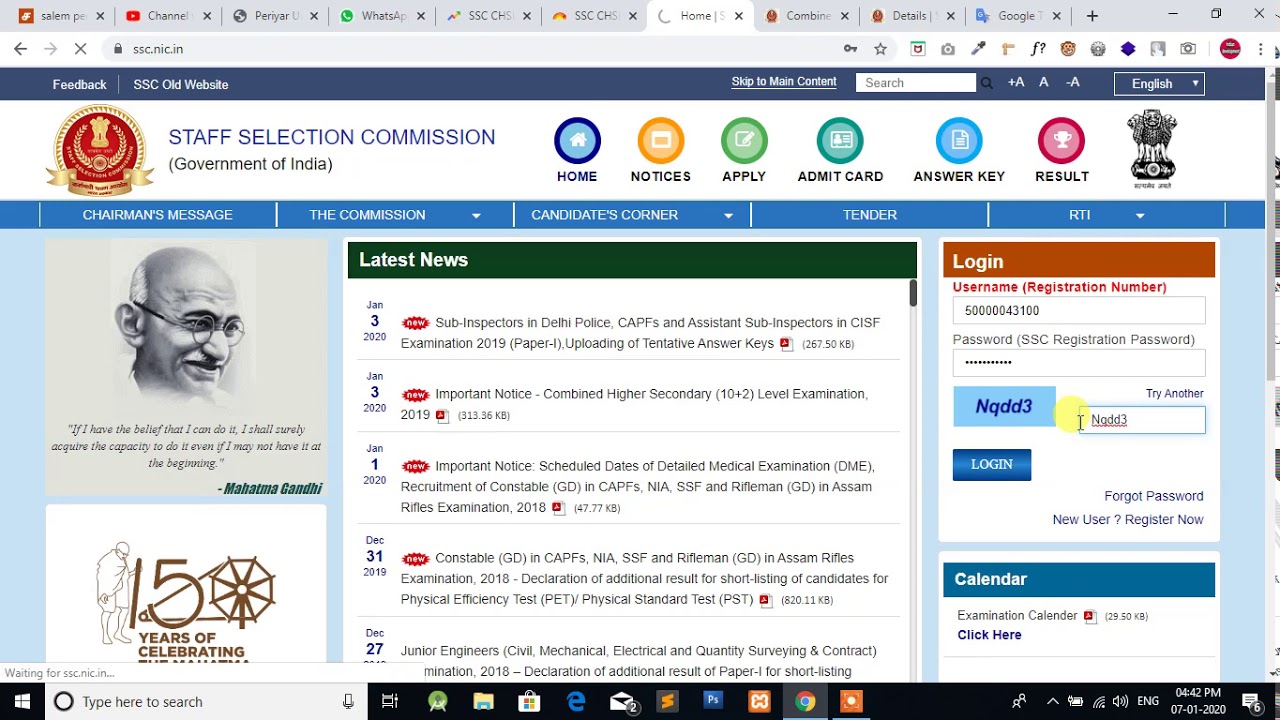This screenshot has width=1280, height=720.
Task: Open the ANSWER KEY icon
Action: coord(959,141)
